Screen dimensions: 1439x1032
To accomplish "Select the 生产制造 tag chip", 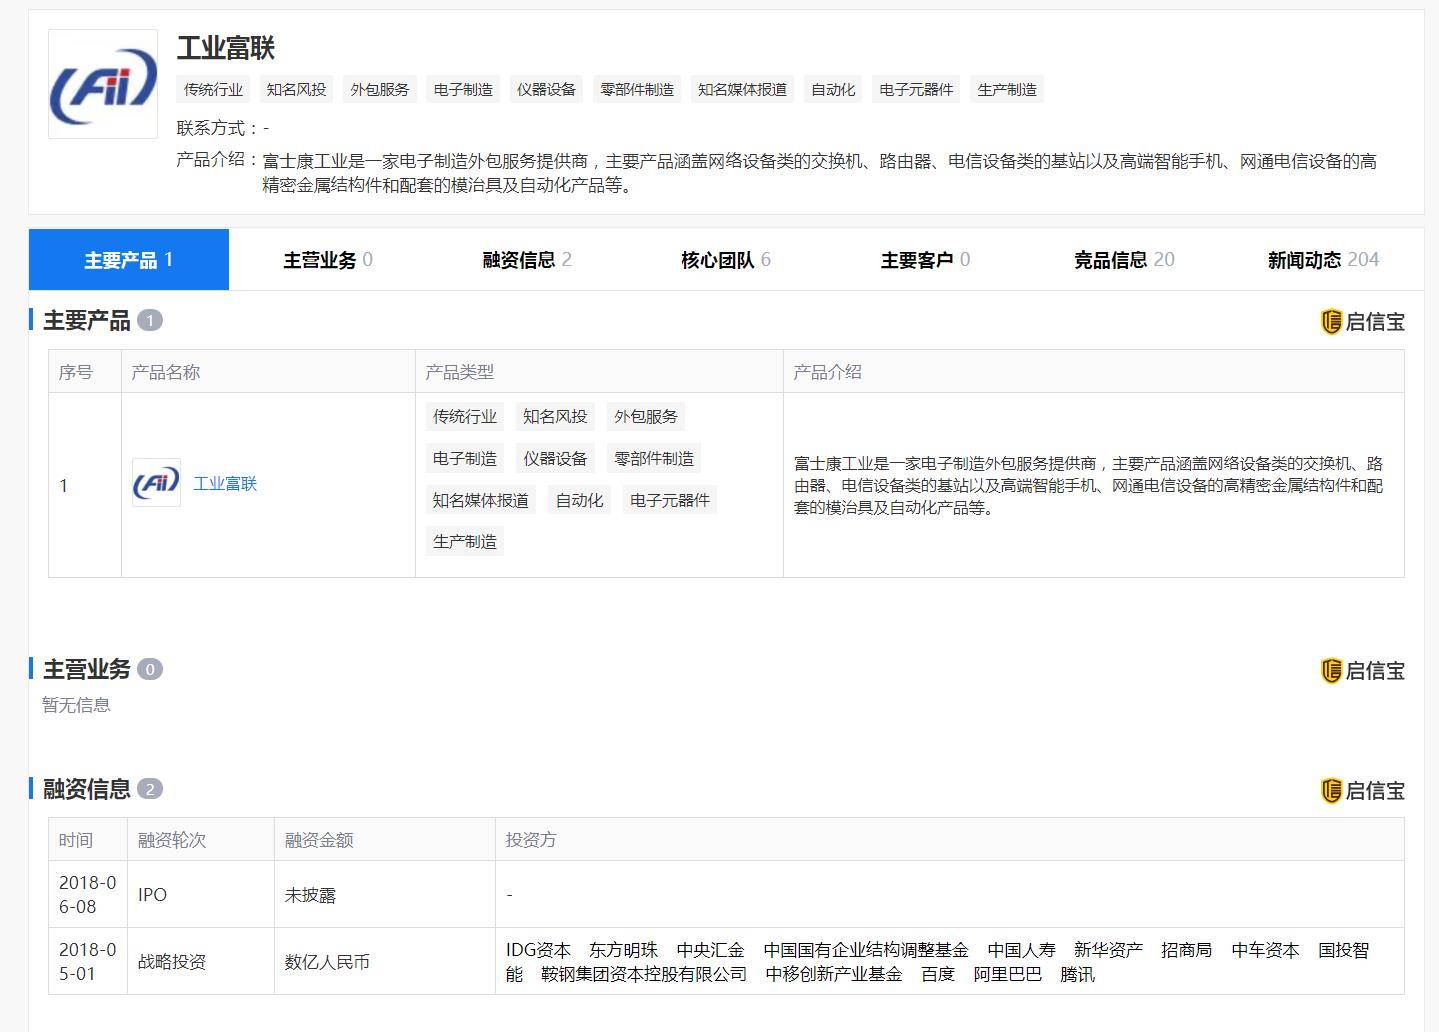I will pyautogui.click(x=1007, y=89).
